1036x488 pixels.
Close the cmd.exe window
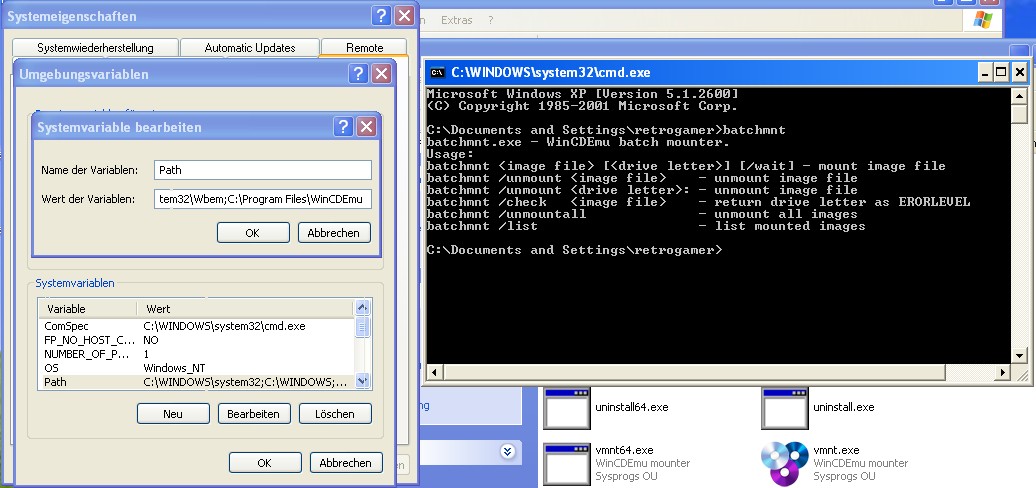(x=1020, y=73)
